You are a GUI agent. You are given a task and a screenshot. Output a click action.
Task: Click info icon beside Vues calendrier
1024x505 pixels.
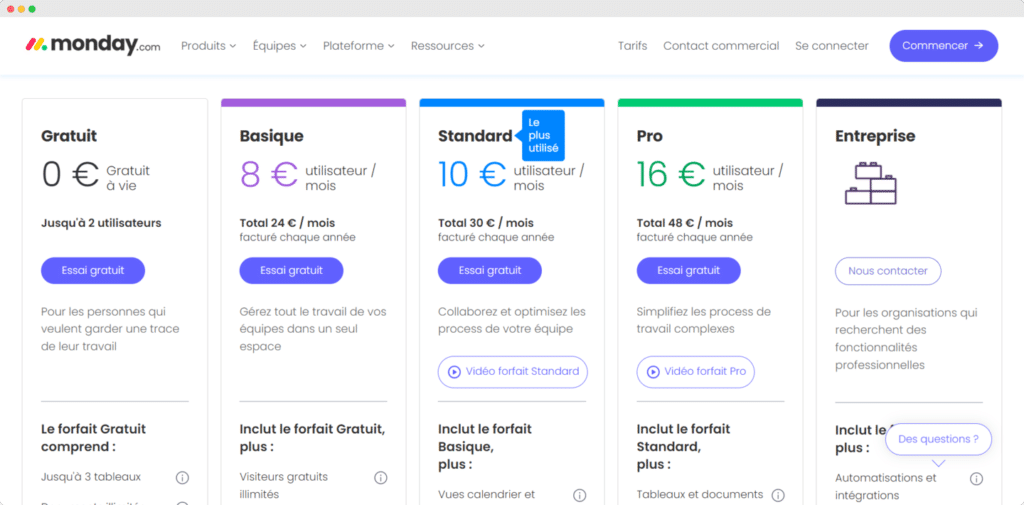pyautogui.click(x=579, y=495)
